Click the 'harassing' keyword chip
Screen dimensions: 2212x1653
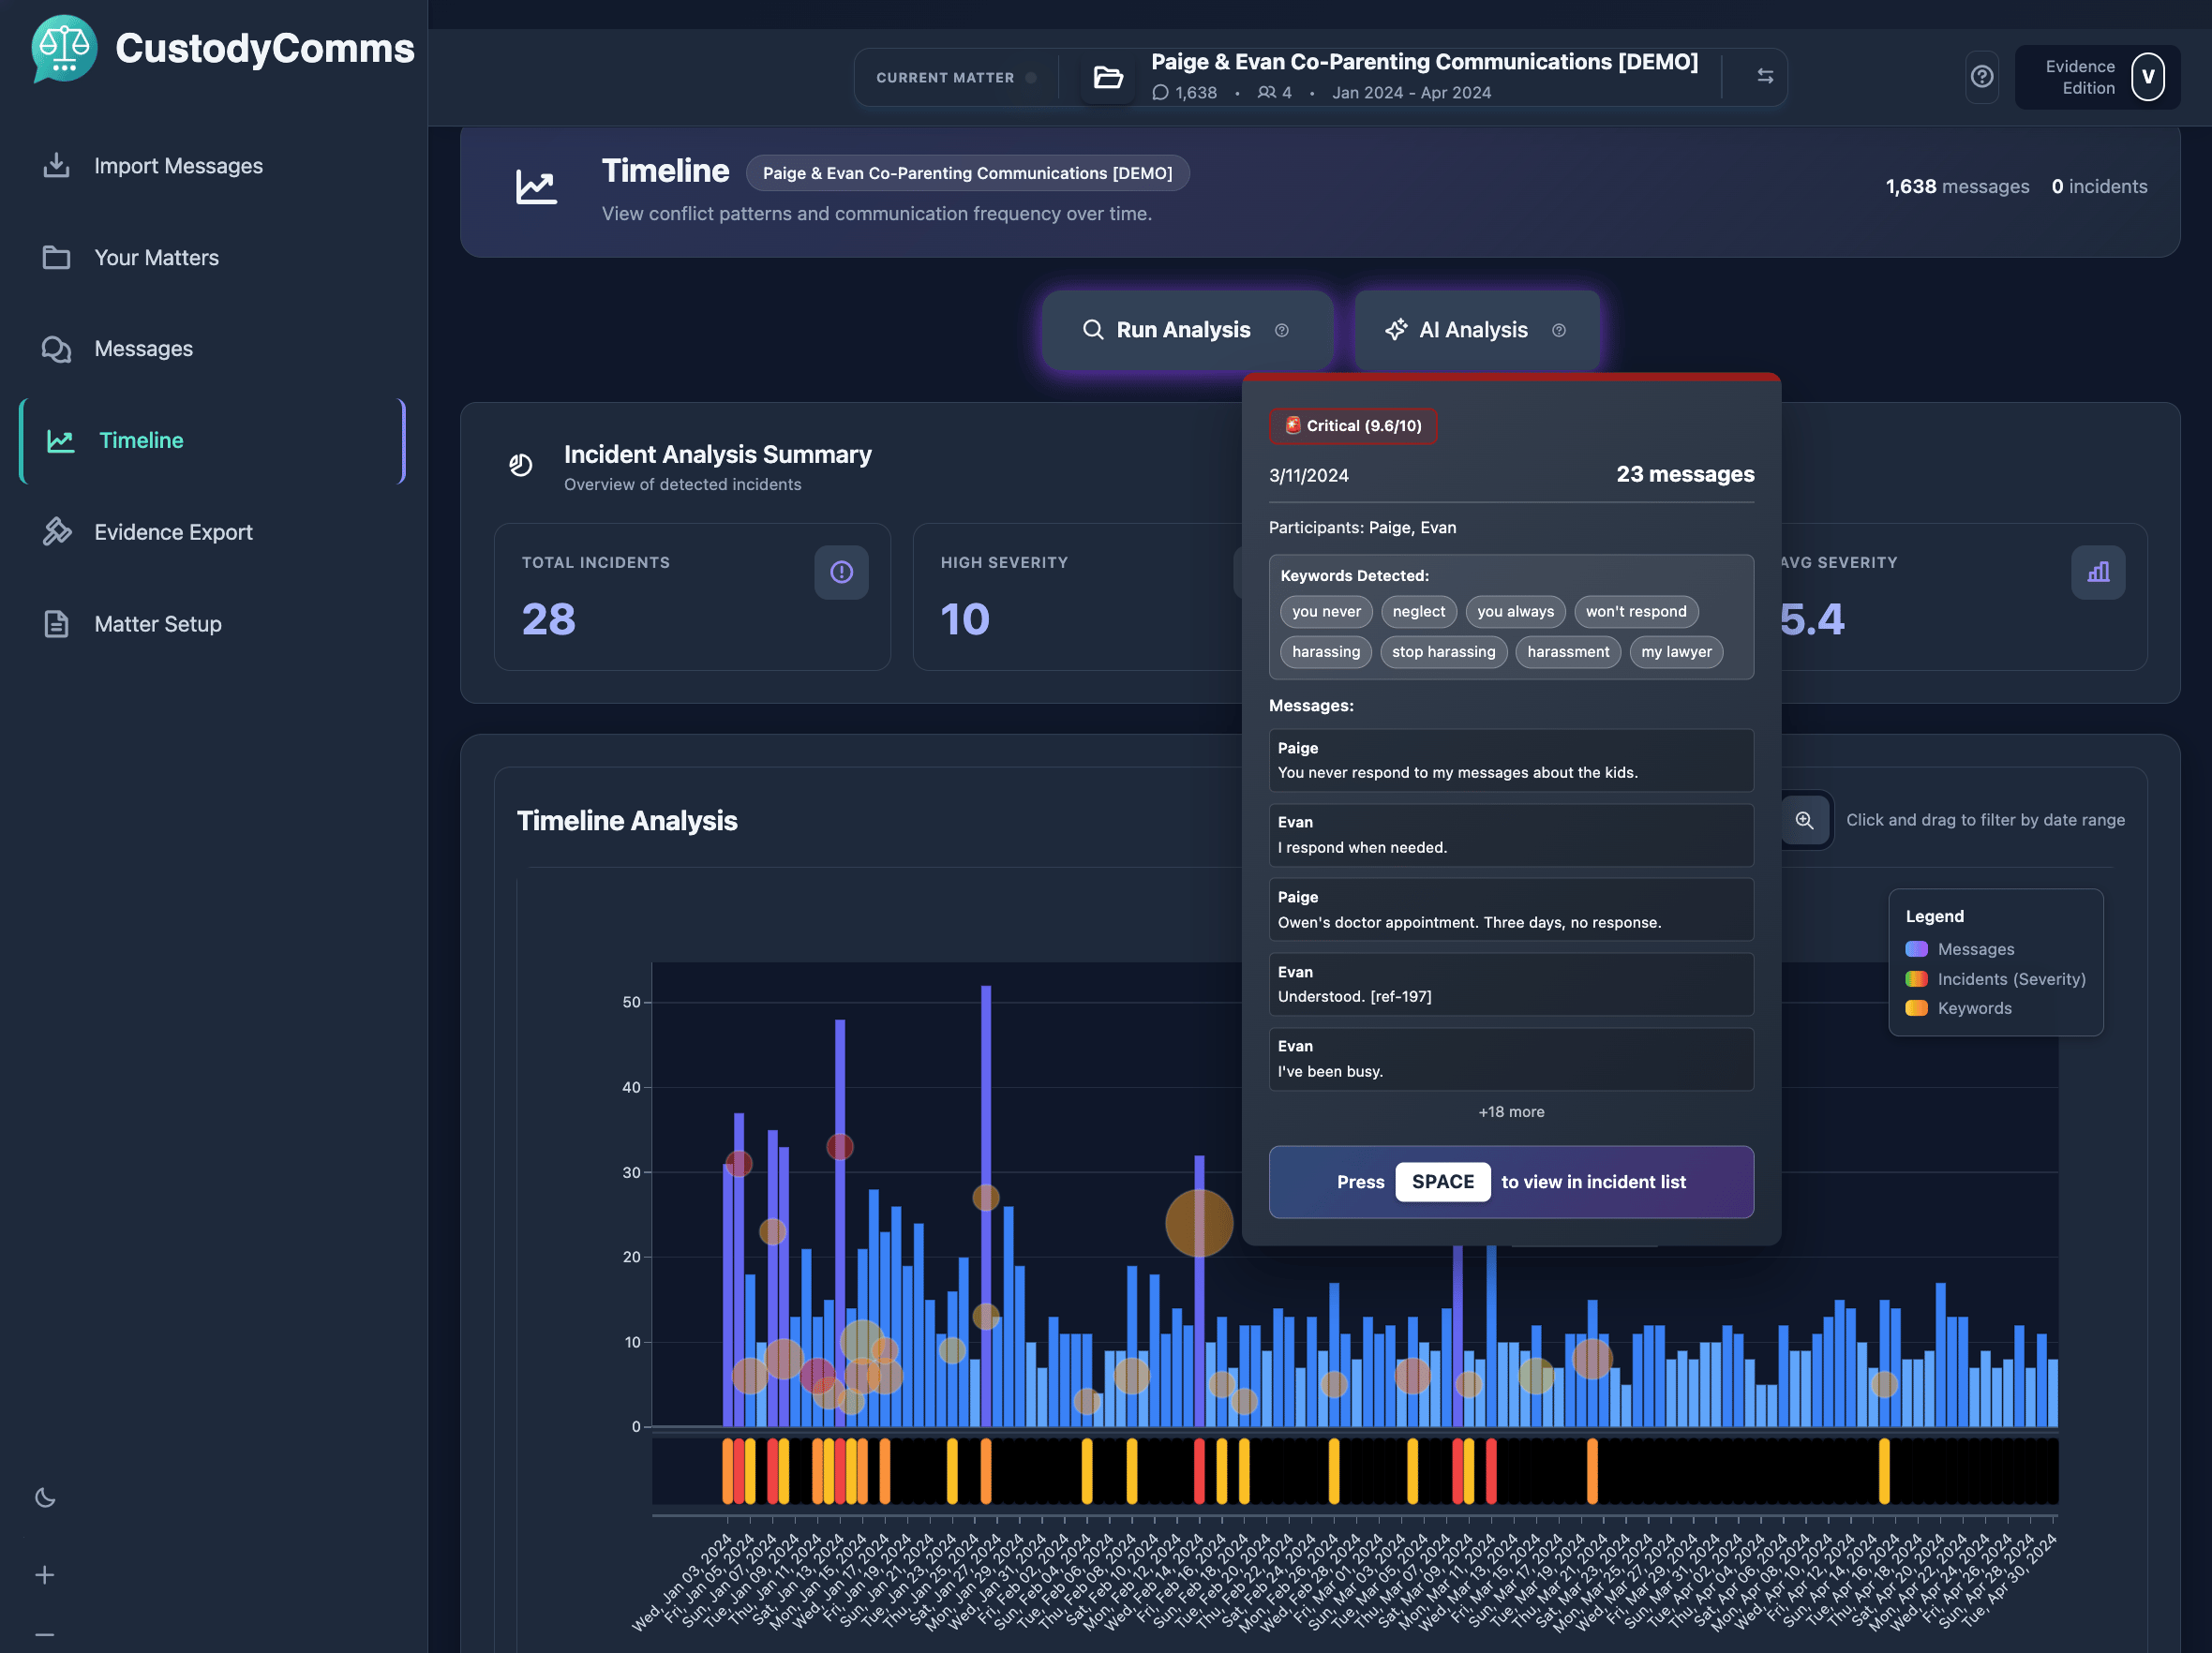pos(1326,652)
